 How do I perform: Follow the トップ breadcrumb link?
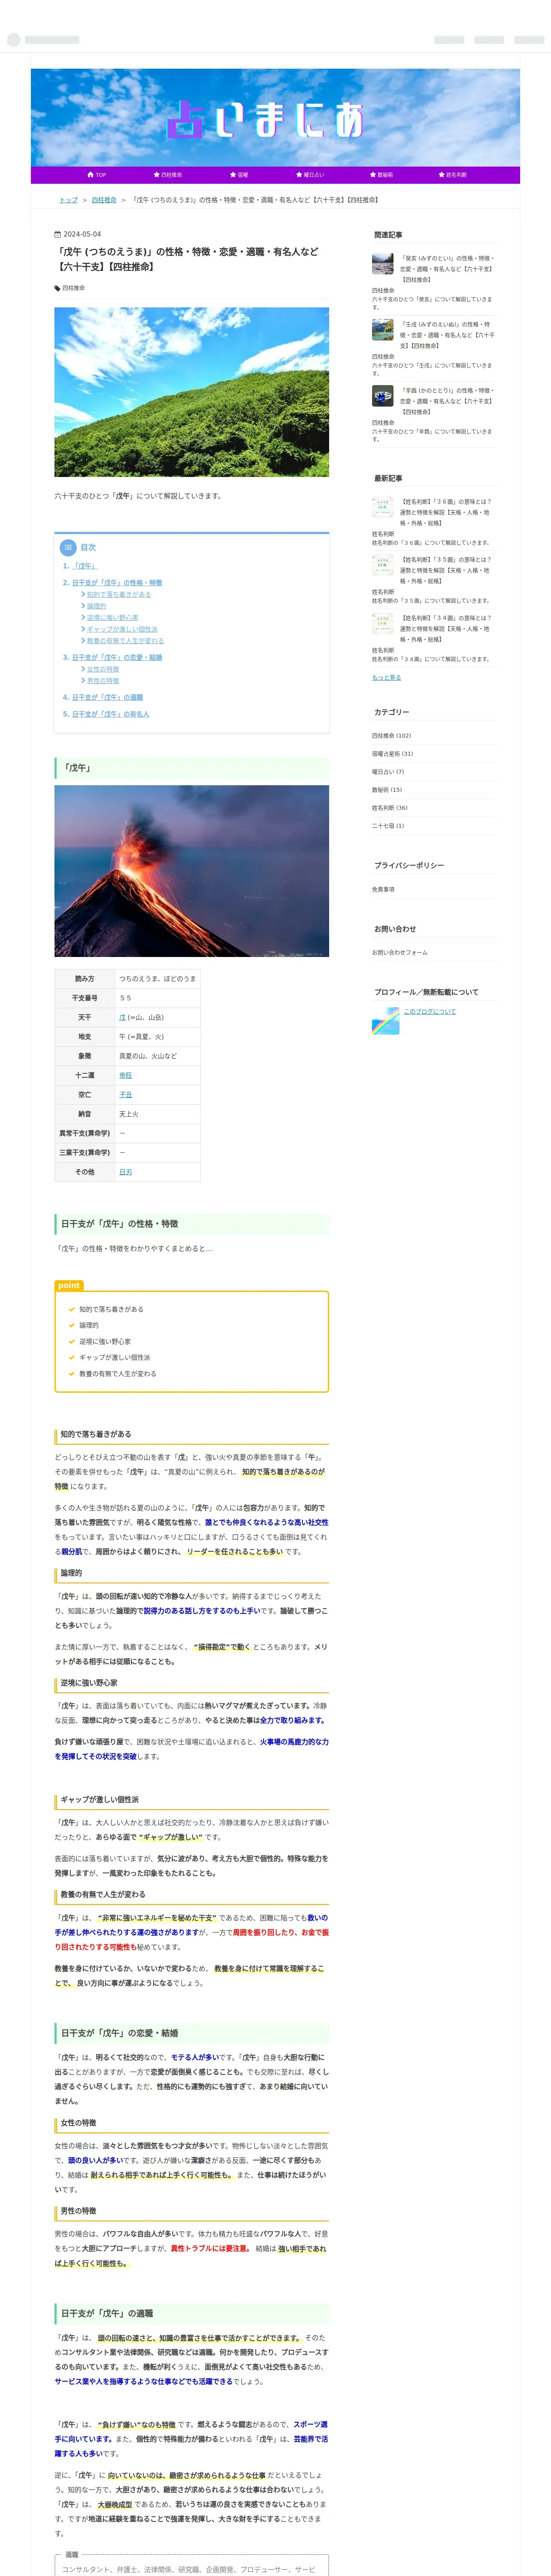tap(68, 200)
